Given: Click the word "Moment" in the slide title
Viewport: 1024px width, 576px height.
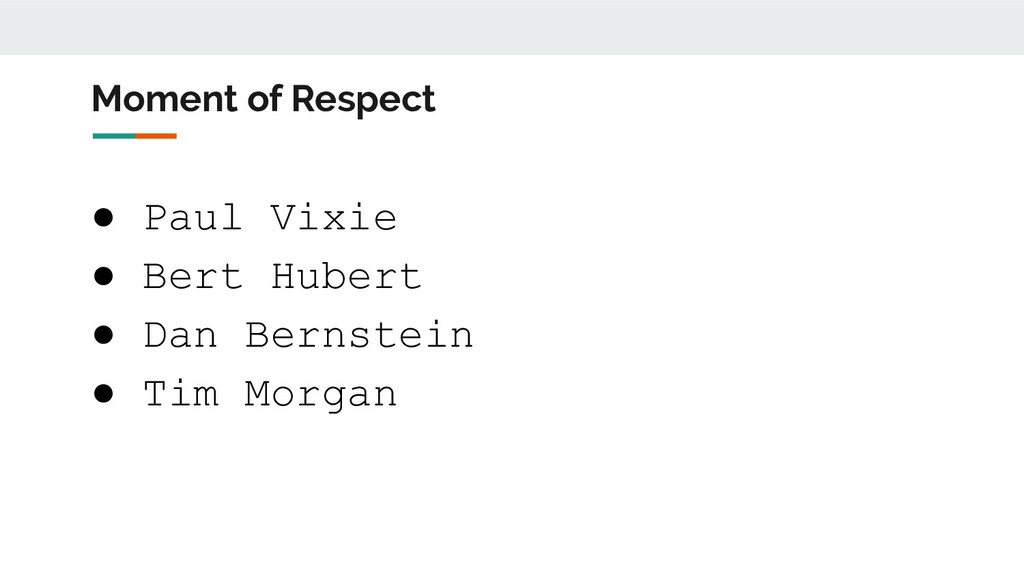Looking at the screenshot, I should [165, 99].
